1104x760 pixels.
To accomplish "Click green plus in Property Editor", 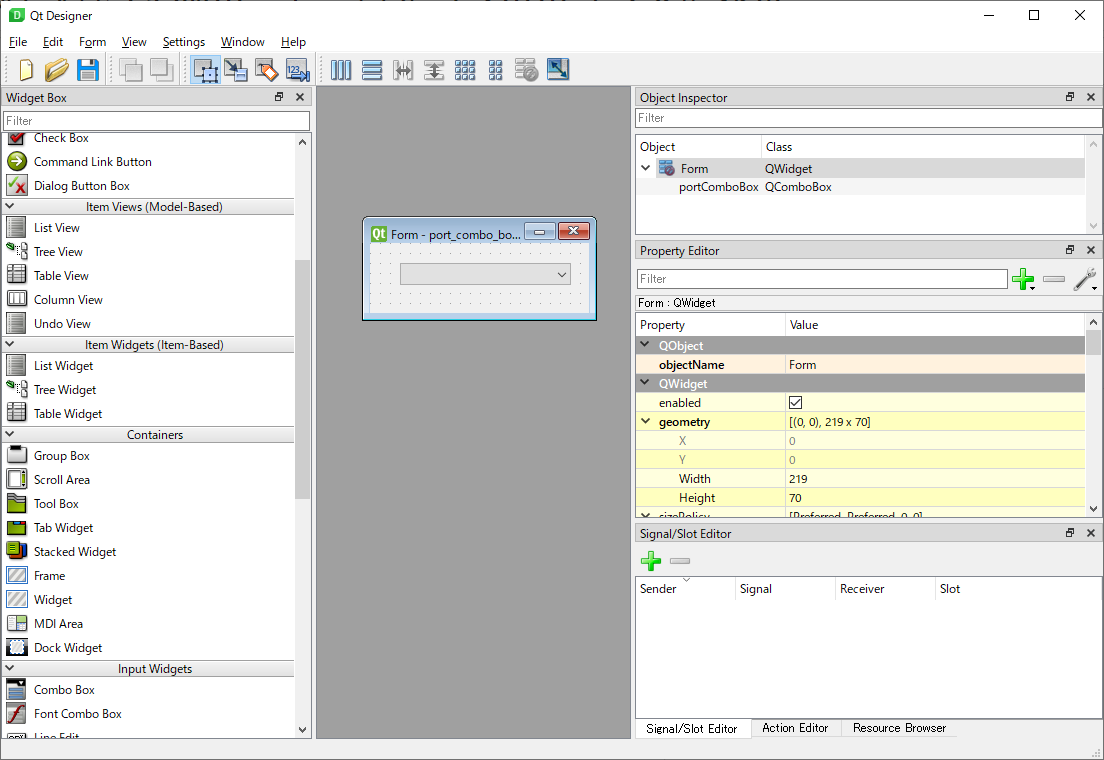I will (x=1022, y=279).
